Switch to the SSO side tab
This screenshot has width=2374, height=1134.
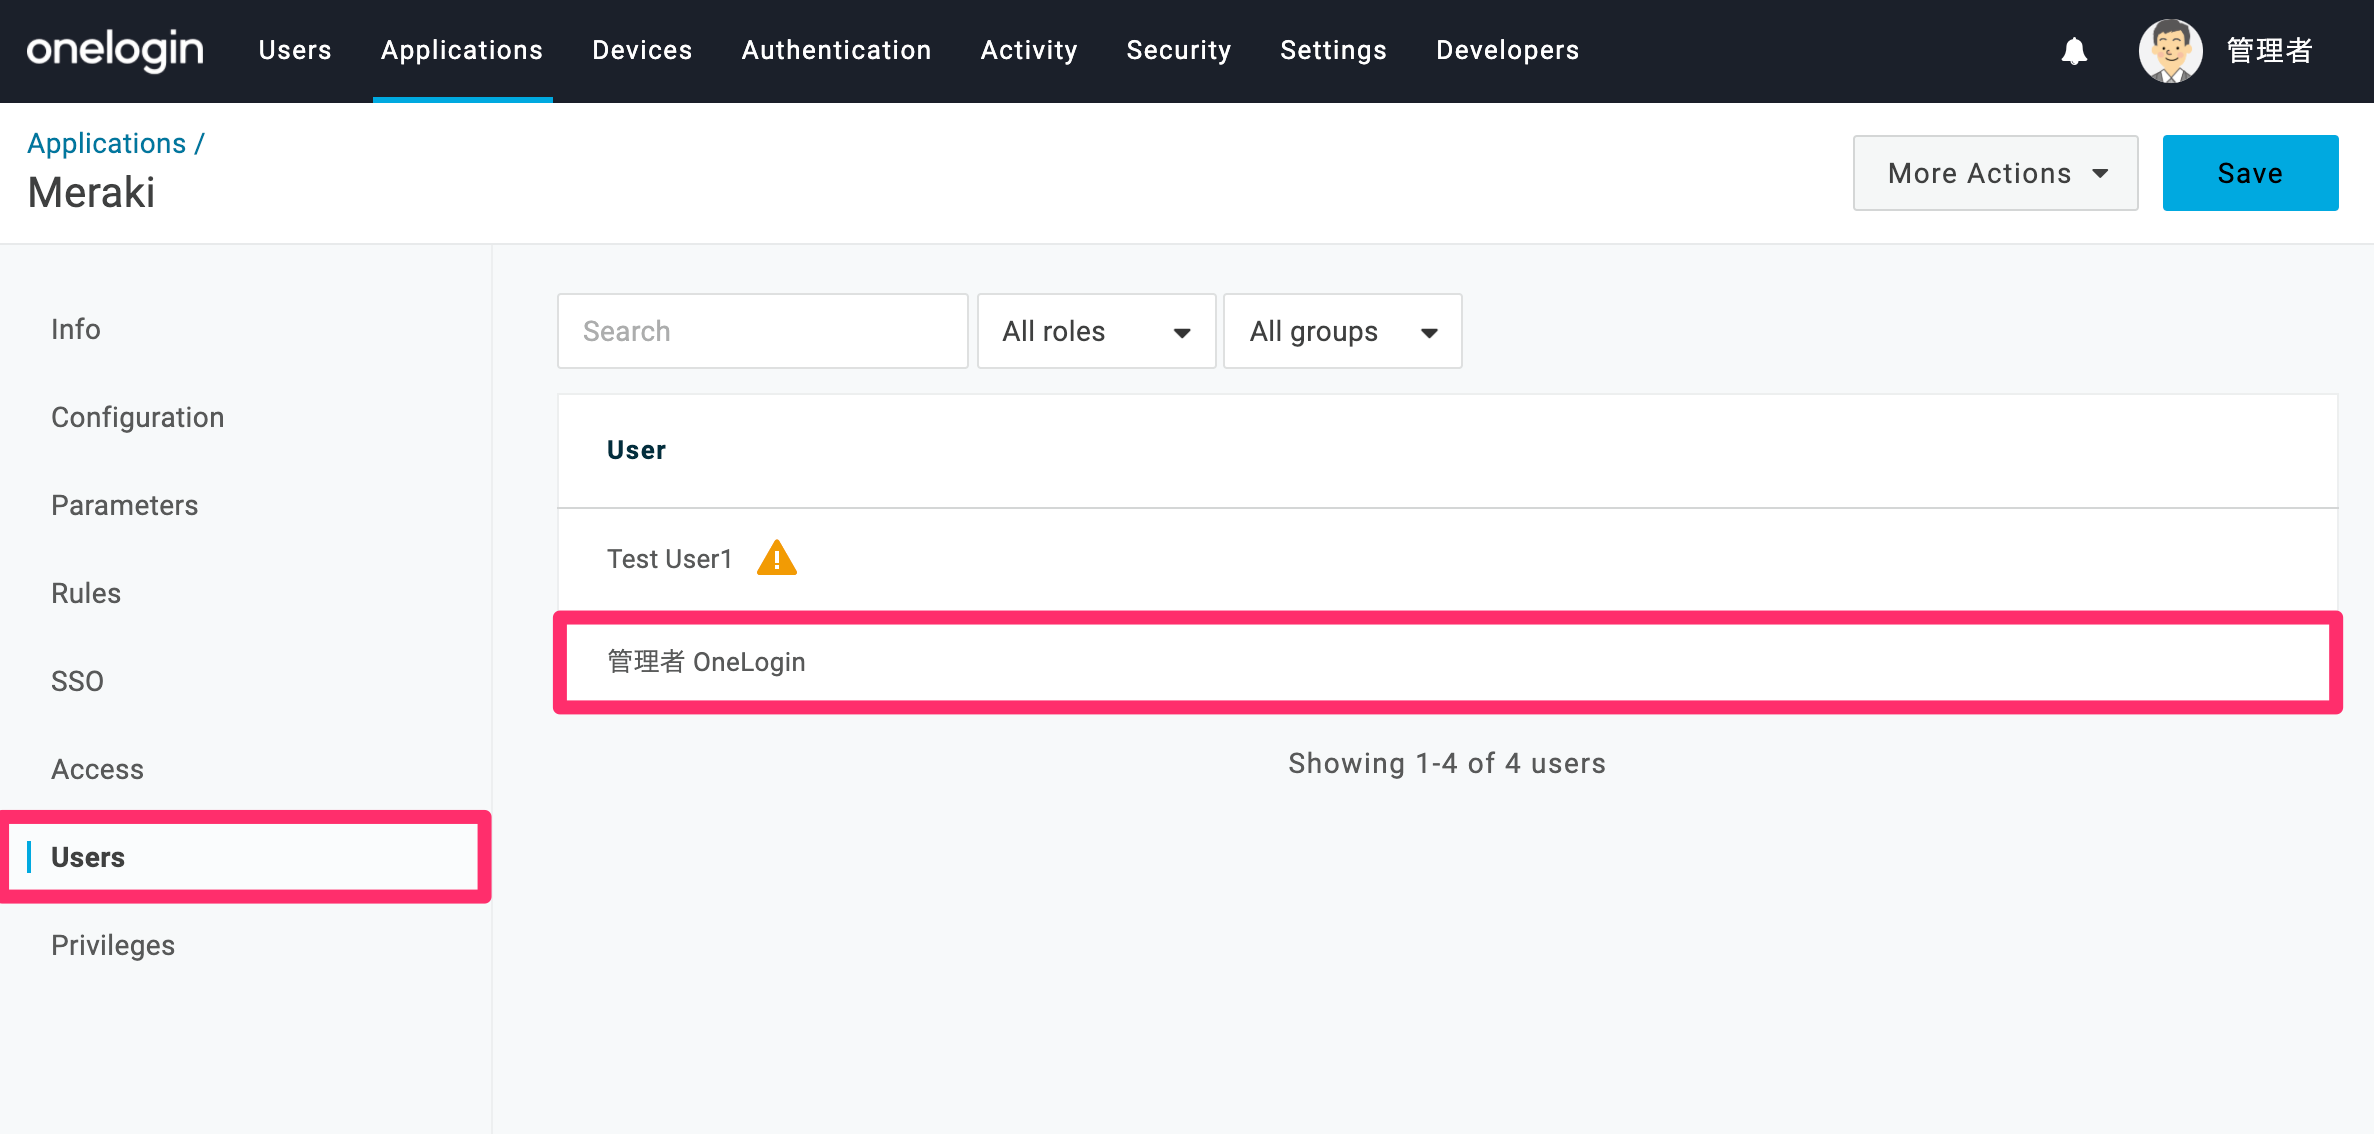coord(78,681)
